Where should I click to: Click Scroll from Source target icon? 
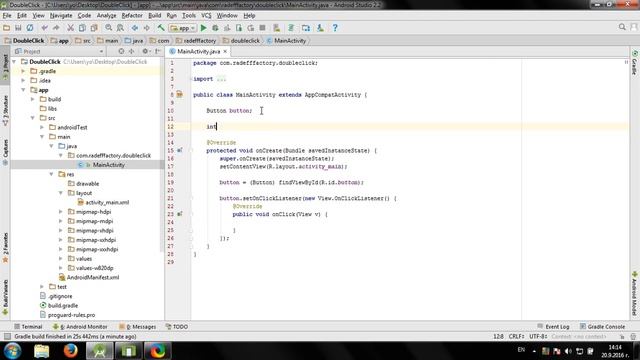pyautogui.click(x=121, y=51)
